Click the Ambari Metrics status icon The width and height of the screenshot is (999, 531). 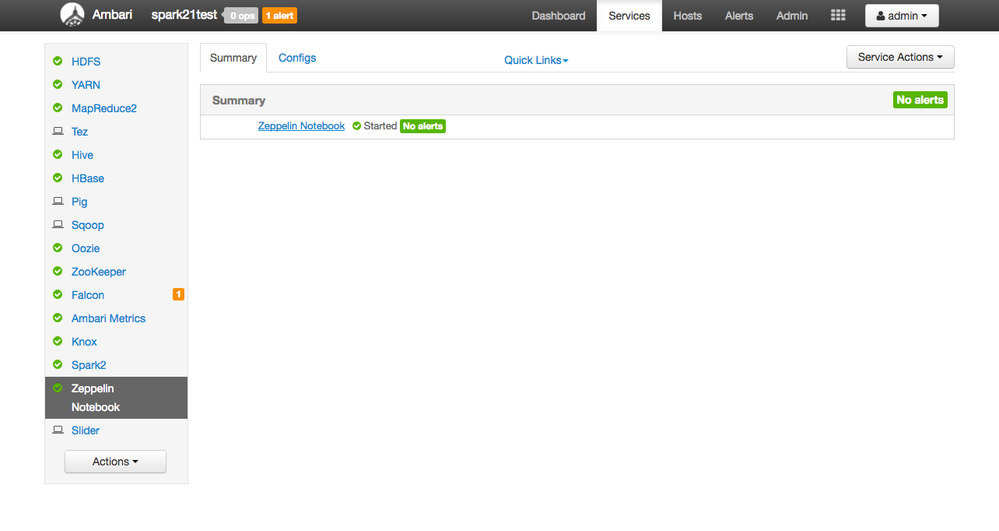[x=57, y=317]
